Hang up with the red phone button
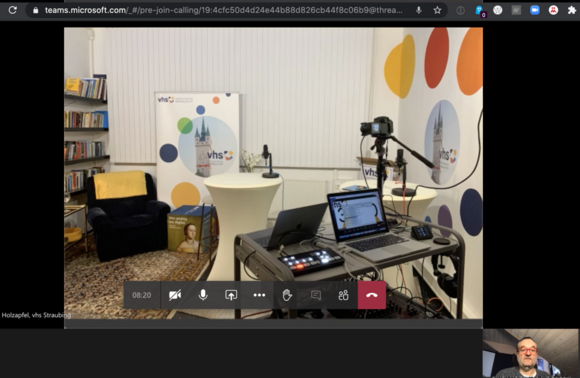Image resolution: width=580 pixels, height=378 pixels. [372, 295]
